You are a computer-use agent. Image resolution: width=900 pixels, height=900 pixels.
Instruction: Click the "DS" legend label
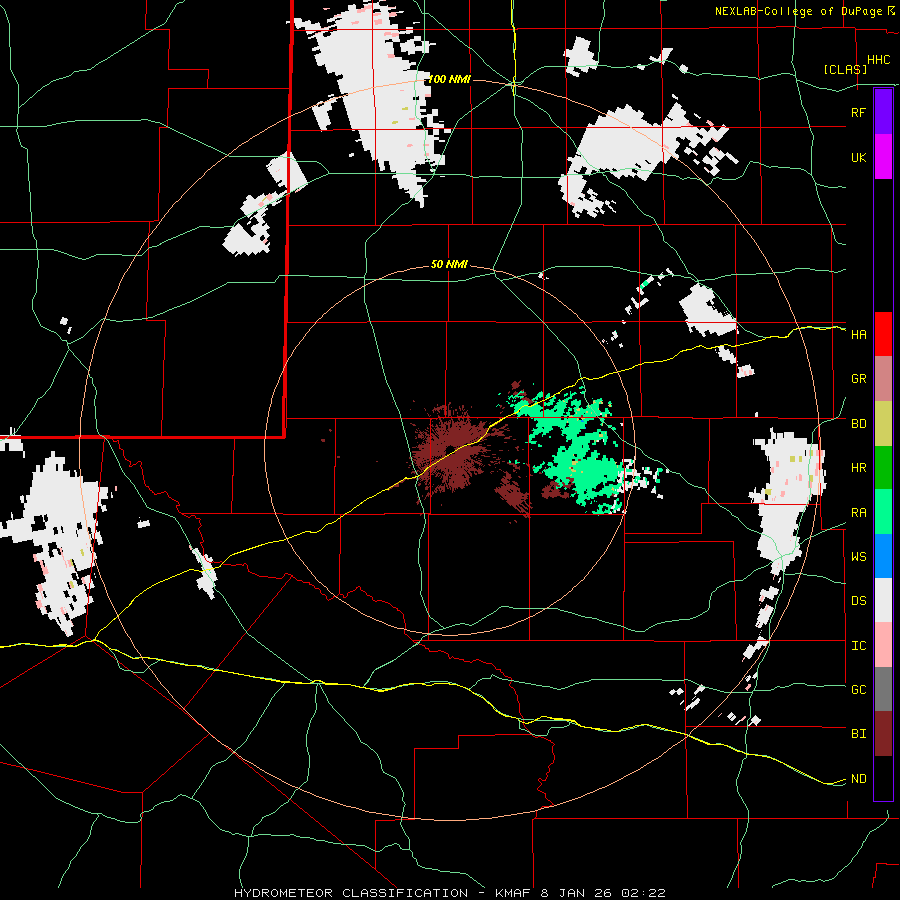tap(858, 601)
